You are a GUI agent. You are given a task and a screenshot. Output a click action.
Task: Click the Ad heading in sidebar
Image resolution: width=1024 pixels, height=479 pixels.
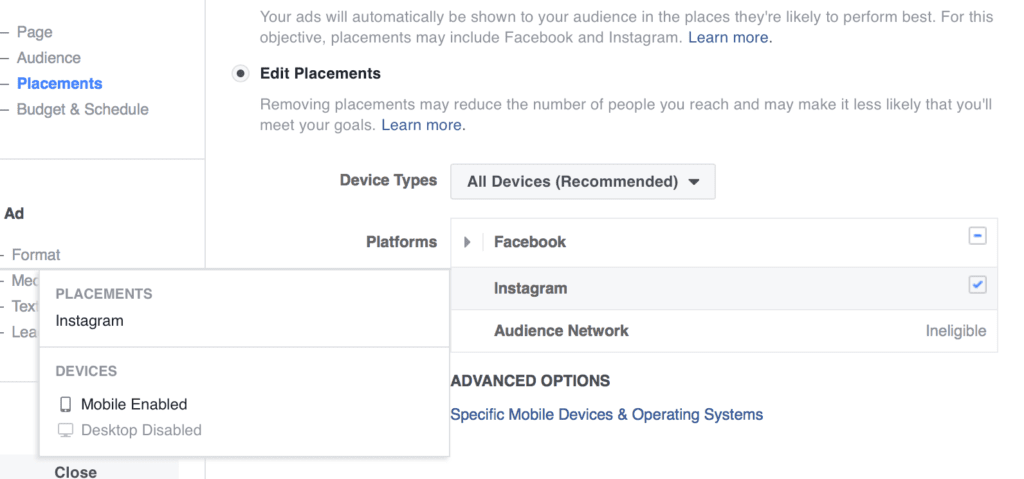coord(14,214)
